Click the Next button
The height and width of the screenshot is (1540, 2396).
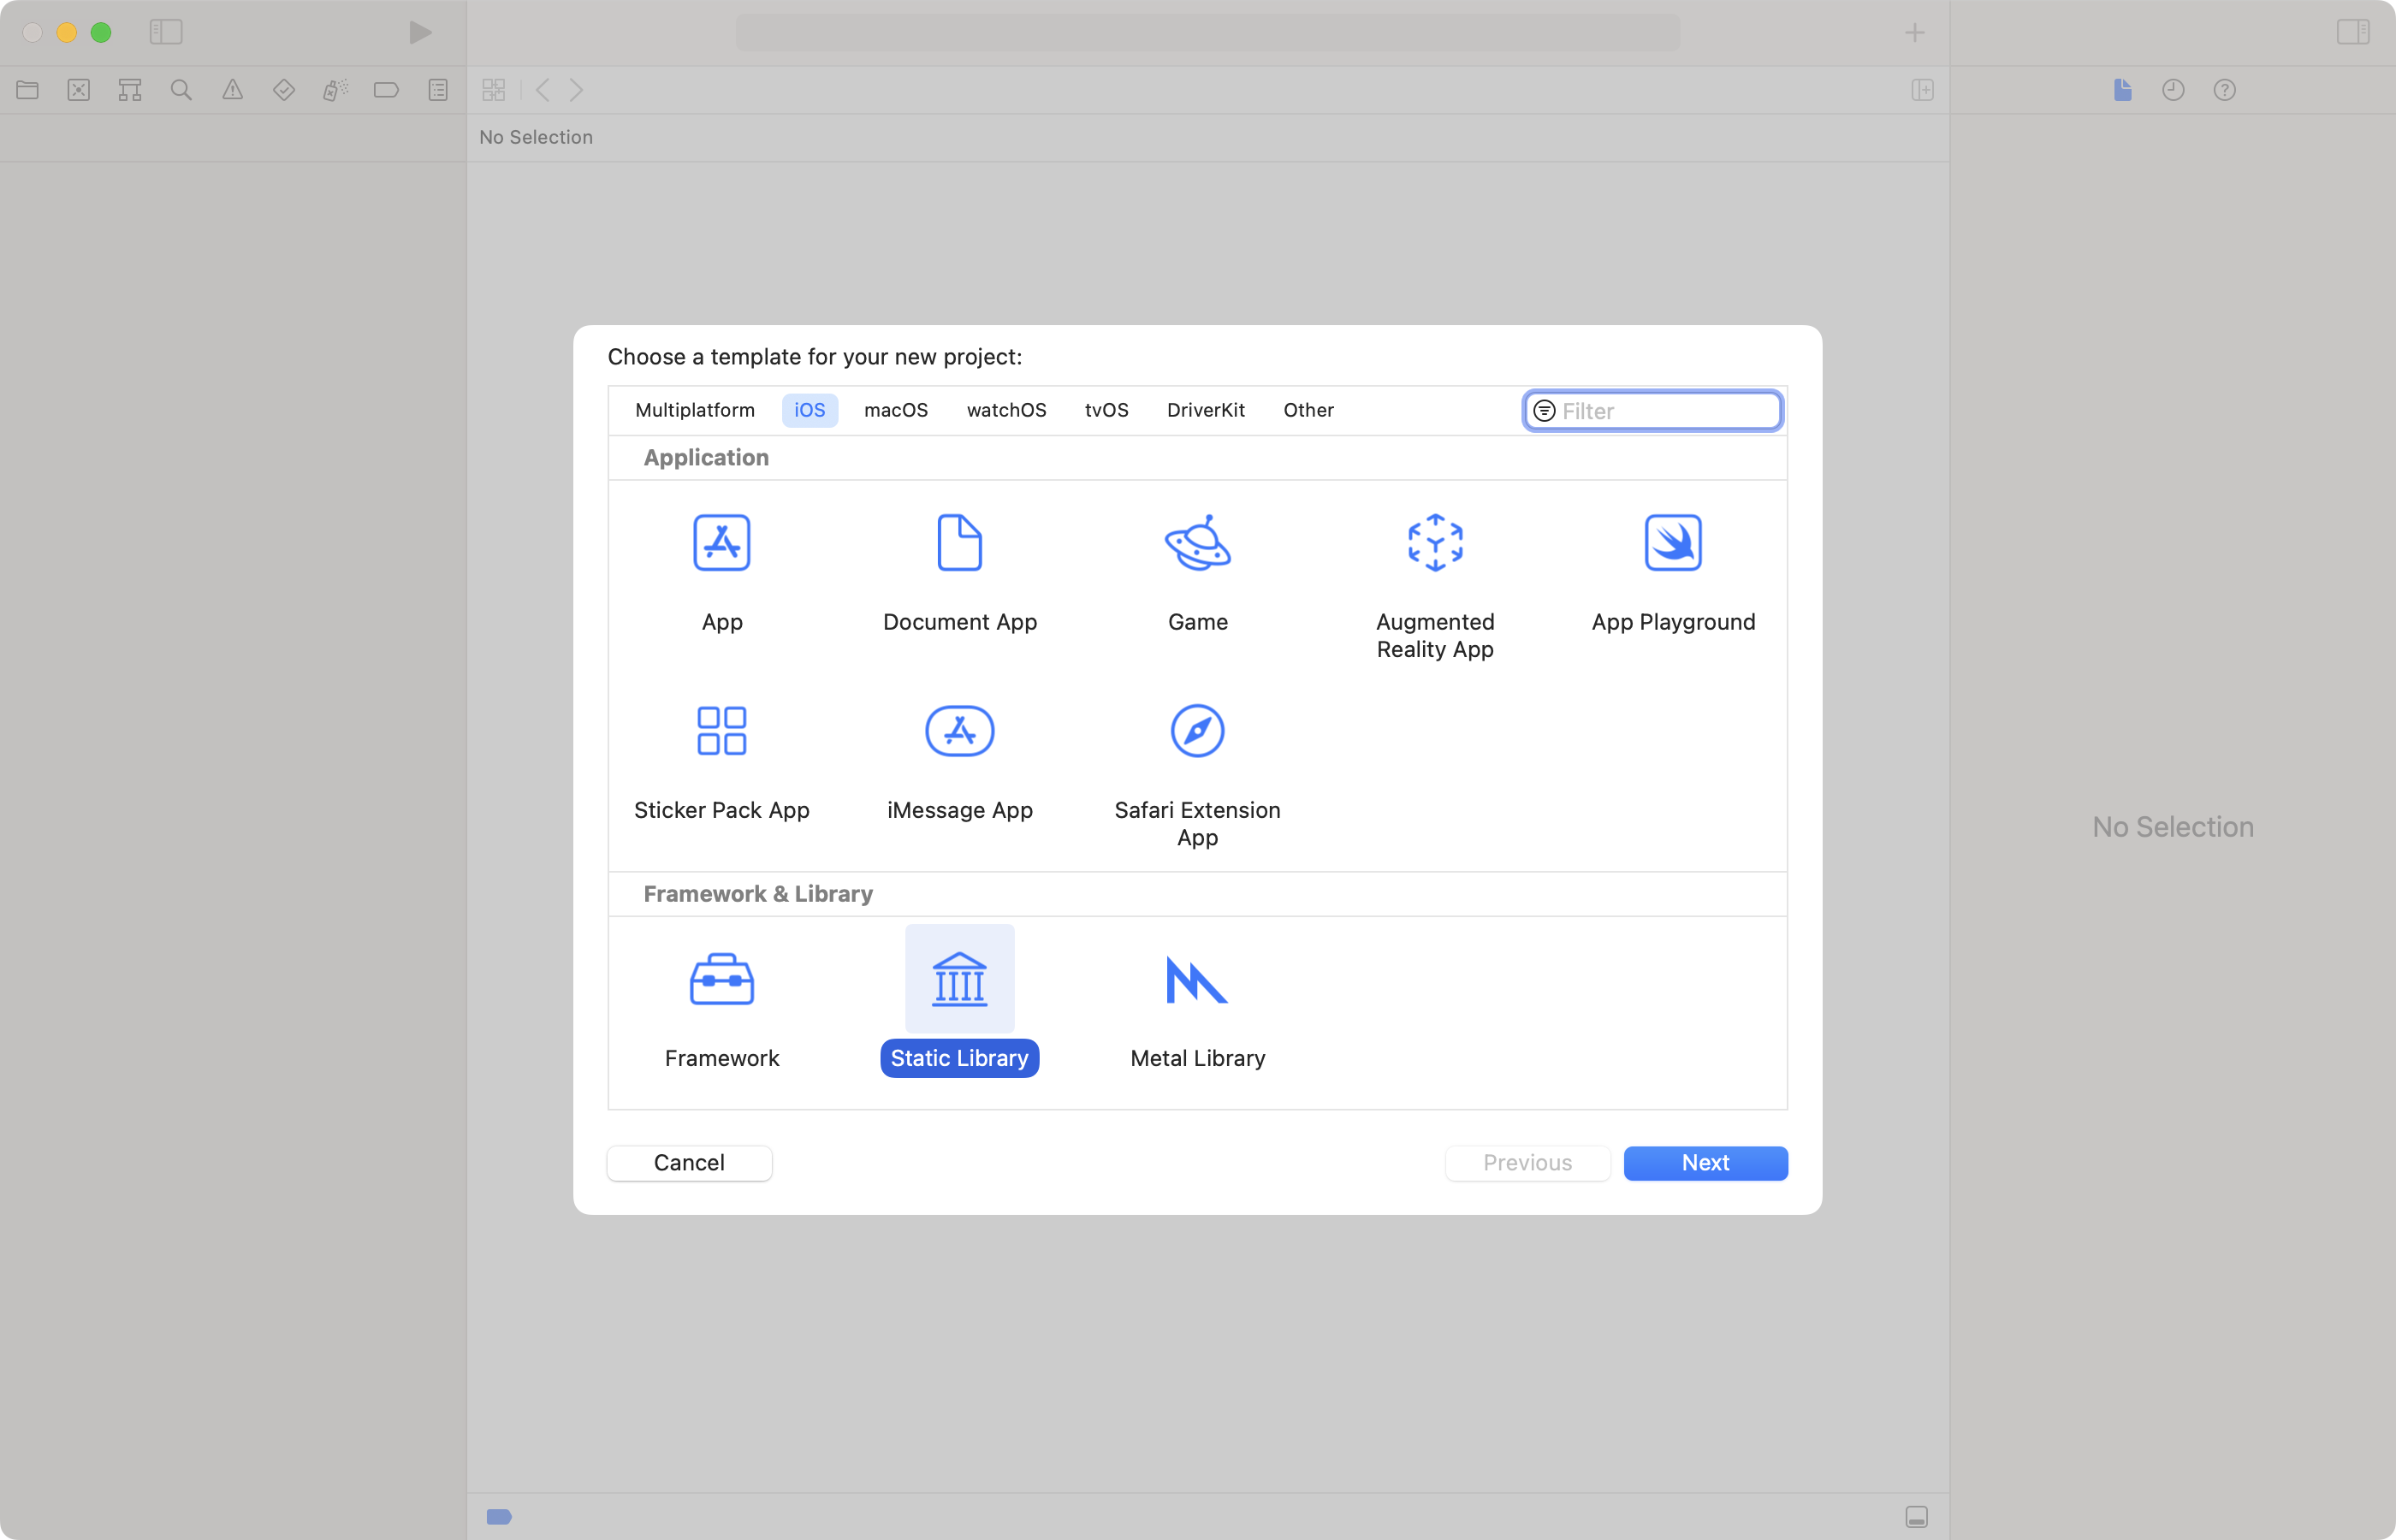[1704, 1163]
